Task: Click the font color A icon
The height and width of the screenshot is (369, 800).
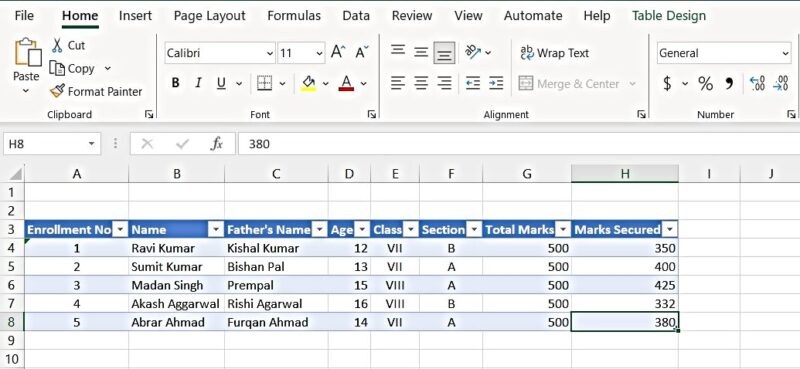Action: click(346, 83)
